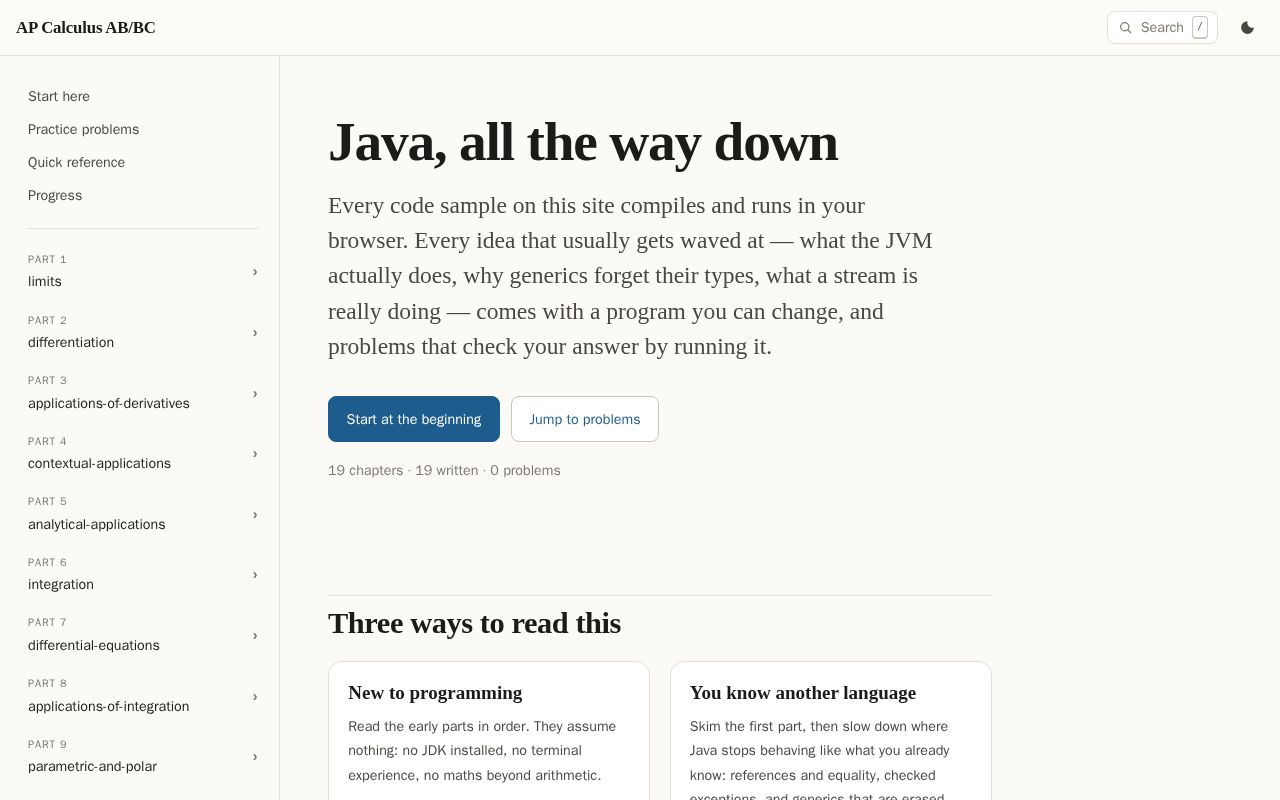Viewport: 1280px width, 800px height.
Task: Expand the Part 7 differential-equations chevron
Action: [255, 636]
